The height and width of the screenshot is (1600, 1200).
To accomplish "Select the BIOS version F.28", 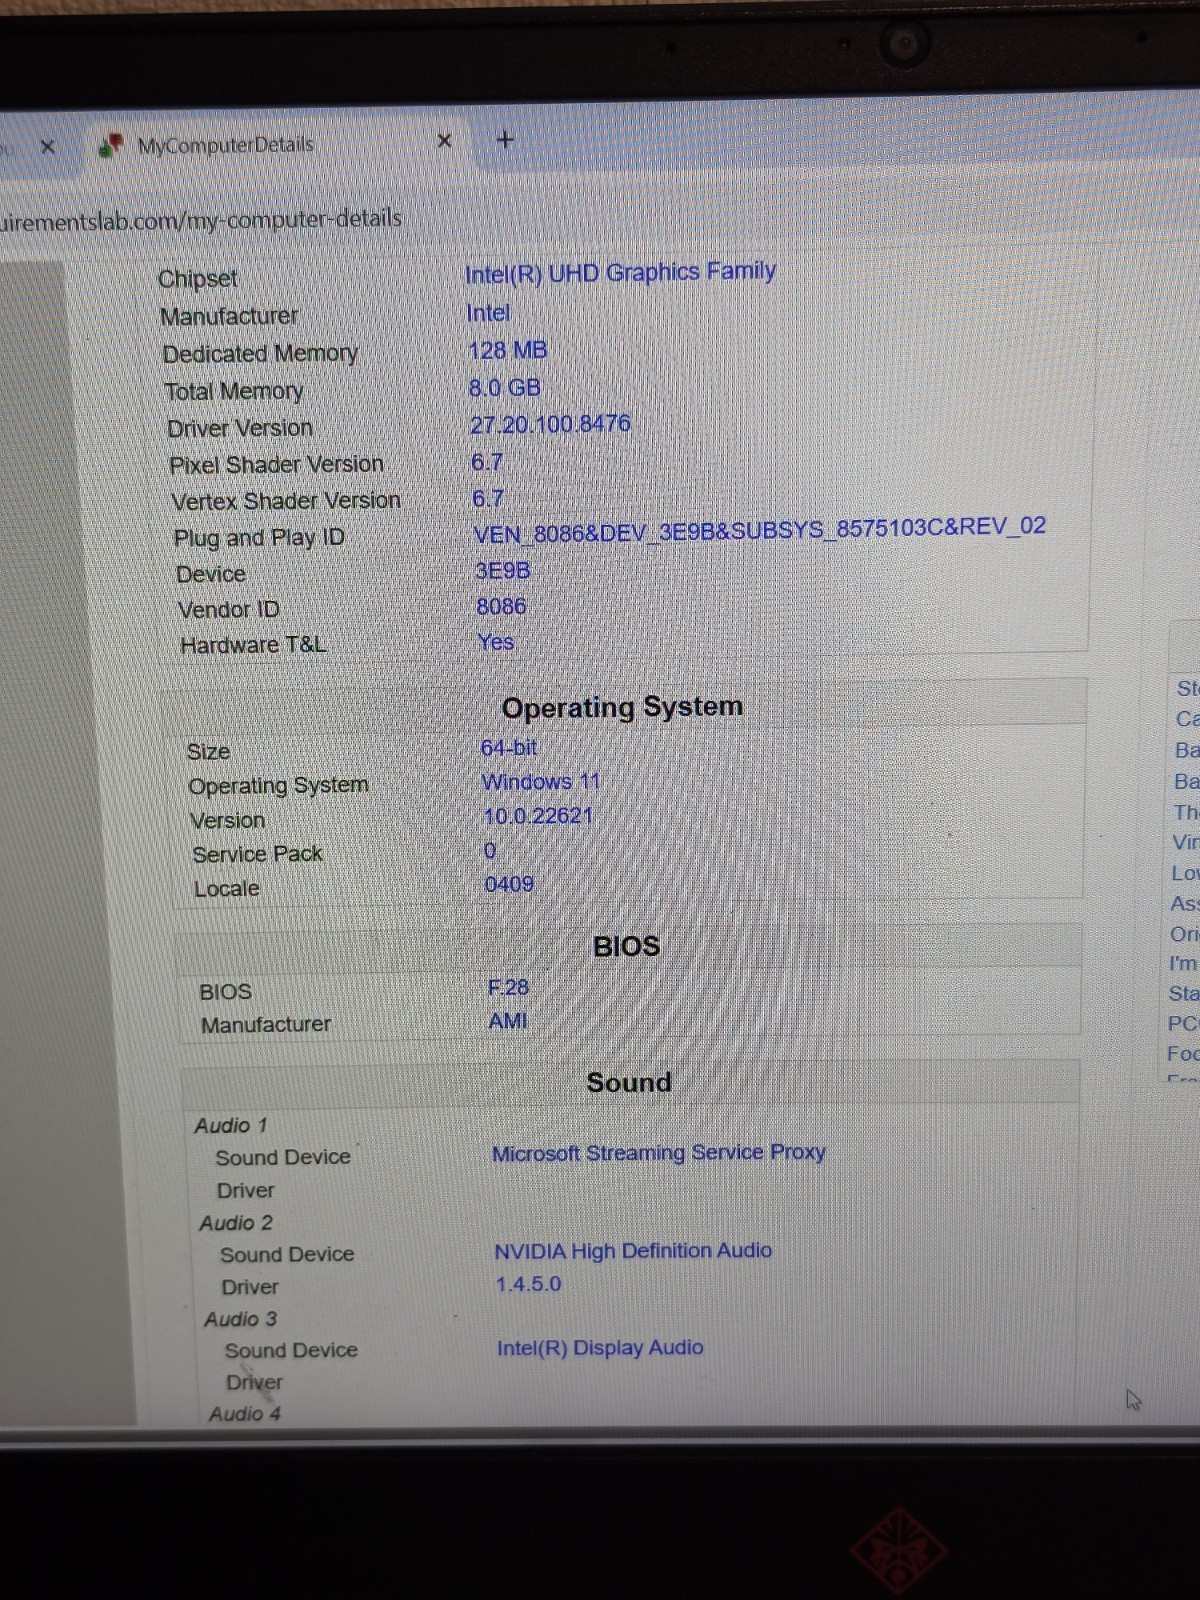I will tap(508, 988).
